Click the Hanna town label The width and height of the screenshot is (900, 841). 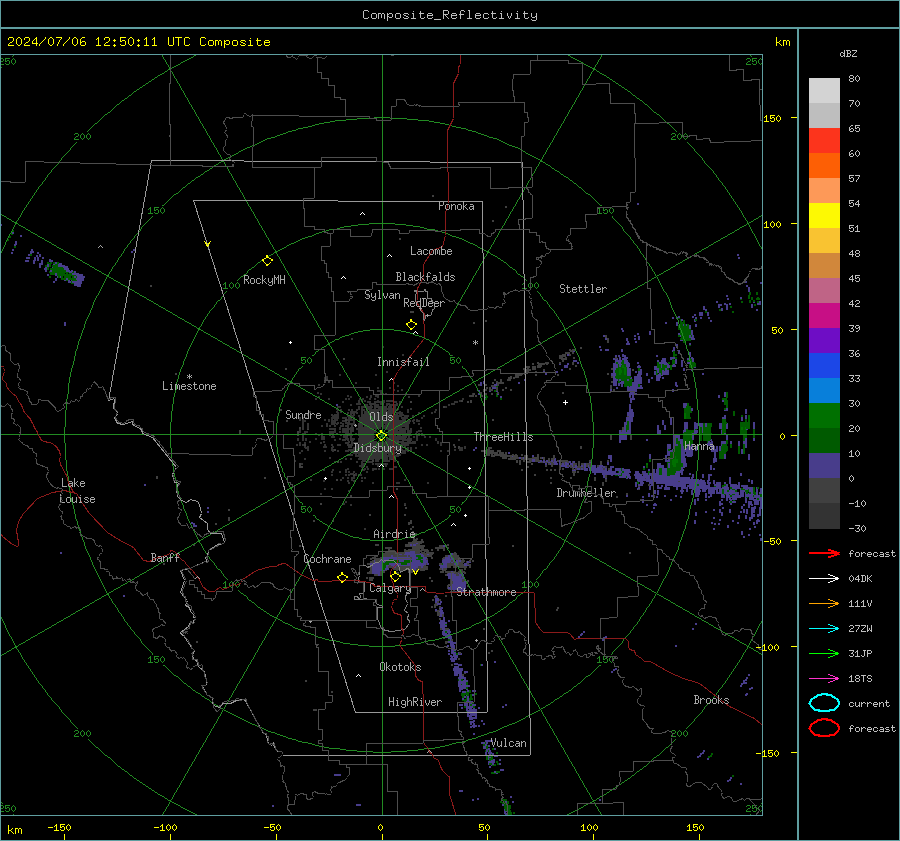coord(699,446)
